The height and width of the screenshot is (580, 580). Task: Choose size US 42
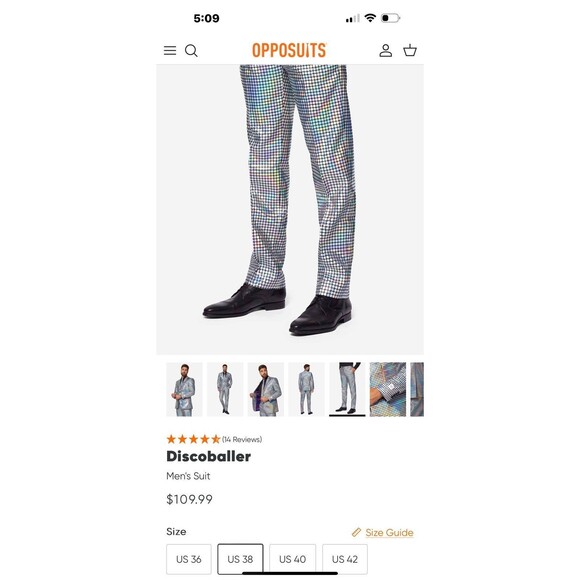[x=345, y=559]
